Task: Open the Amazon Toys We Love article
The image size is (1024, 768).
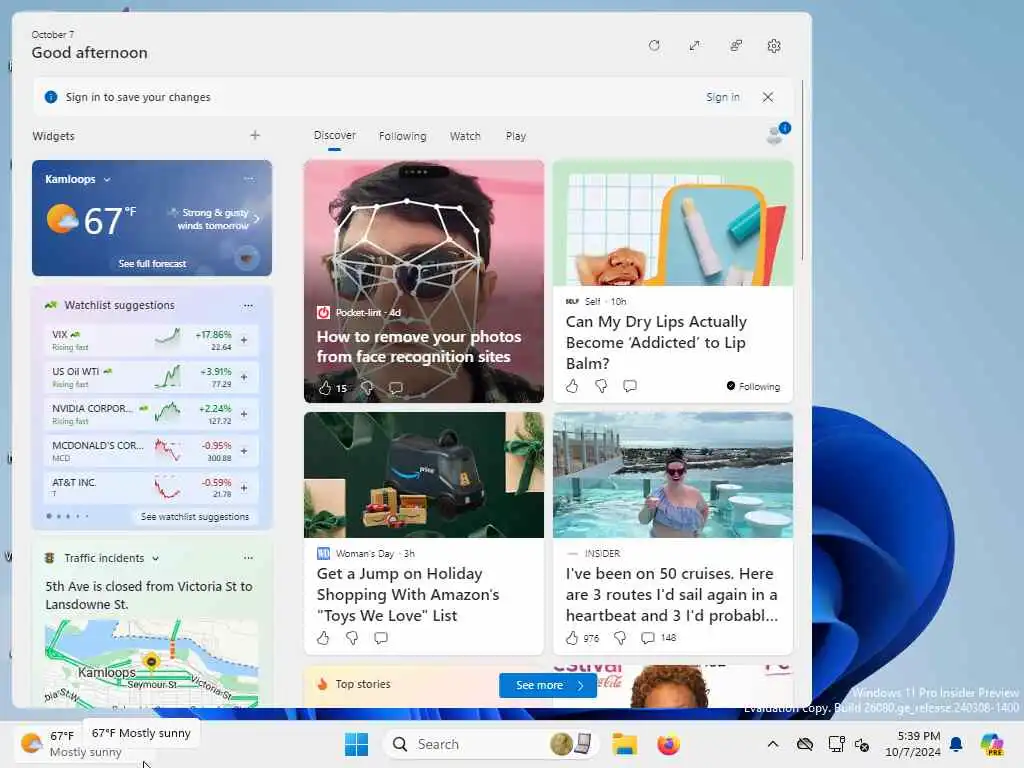Action: click(408, 594)
